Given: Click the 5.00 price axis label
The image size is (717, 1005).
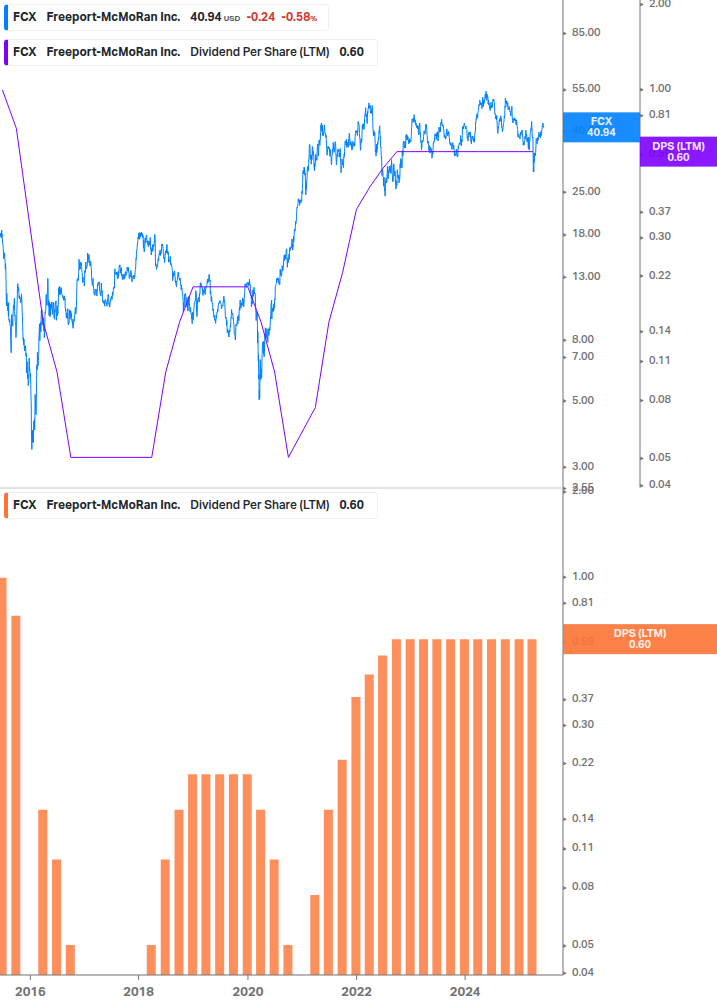Looking at the screenshot, I should tap(582, 401).
